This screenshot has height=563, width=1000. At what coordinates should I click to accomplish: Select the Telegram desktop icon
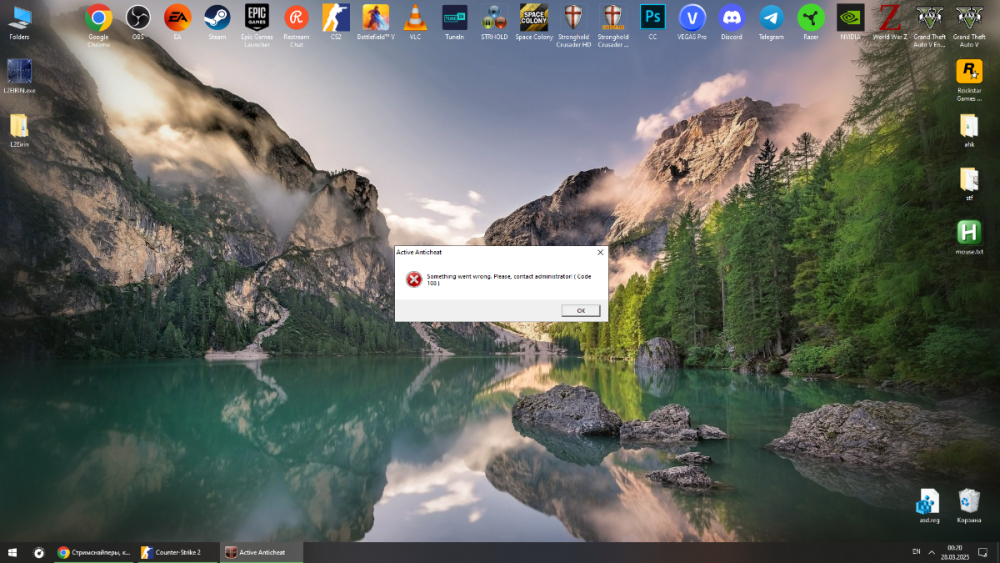click(x=771, y=18)
